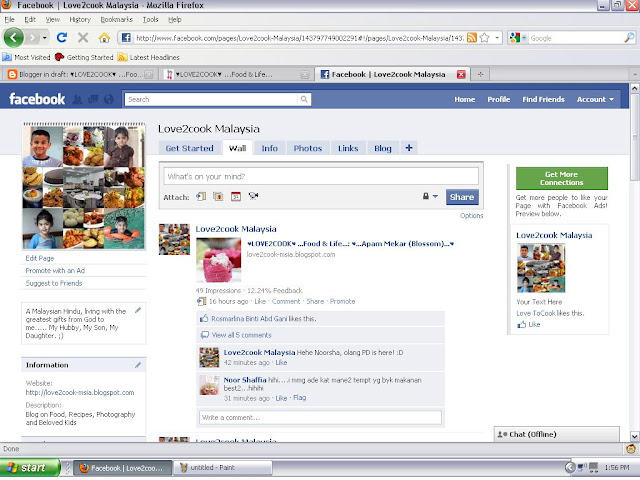The height and width of the screenshot is (480, 640).
Task: Click the Firefox back arrow button
Action: (13, 38)
